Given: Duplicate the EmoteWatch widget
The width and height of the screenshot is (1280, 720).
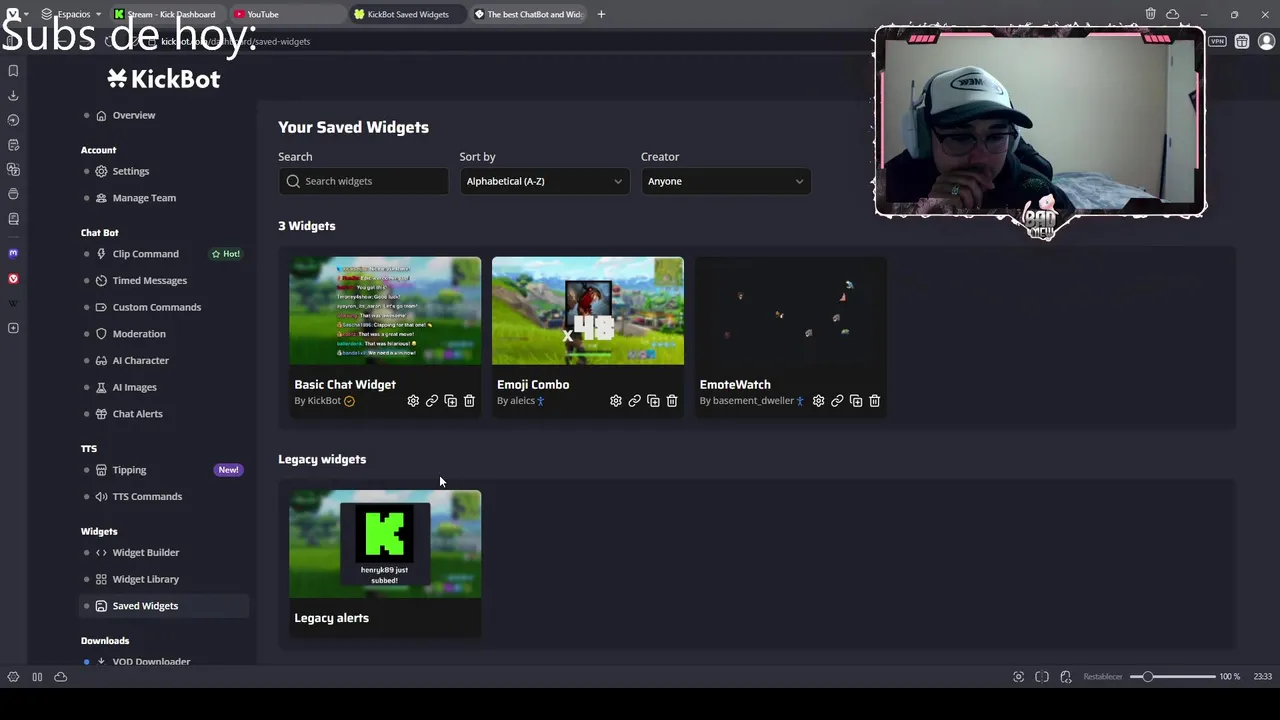Looking at the screenshot, I should pyautogui.click(x=856, y=401).
